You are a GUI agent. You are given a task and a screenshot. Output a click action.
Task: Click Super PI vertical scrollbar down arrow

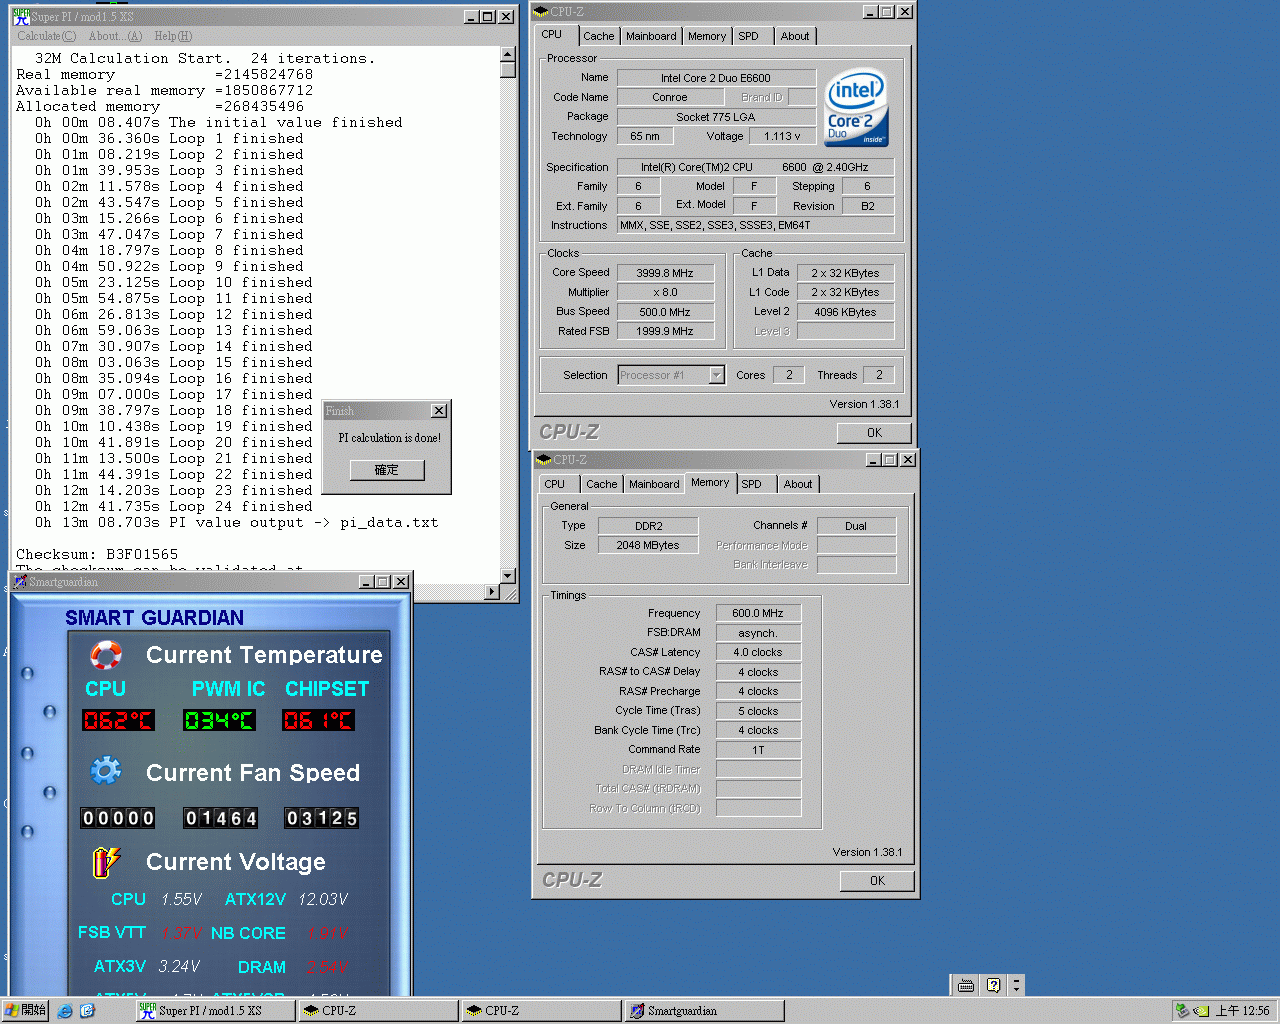(508, 575)
